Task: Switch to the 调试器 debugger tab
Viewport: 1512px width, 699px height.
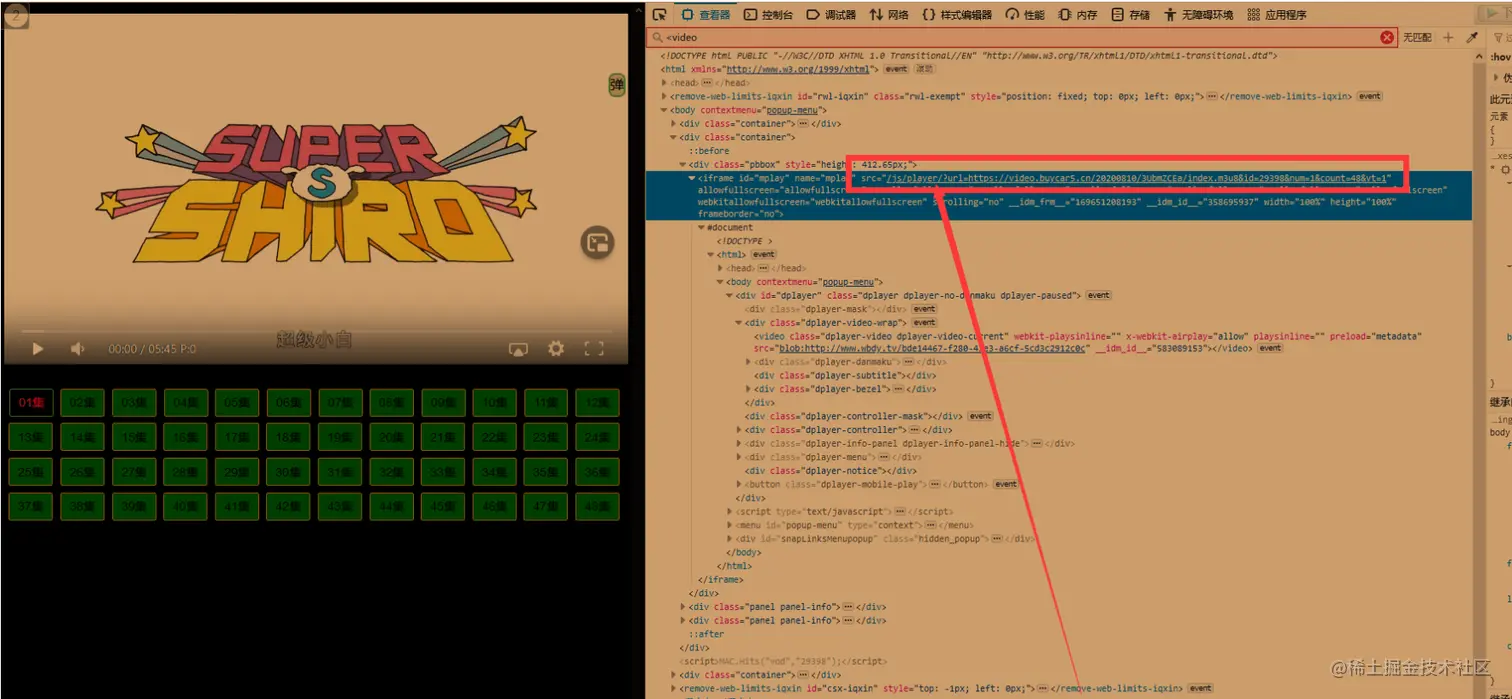Action: point(831,14)
